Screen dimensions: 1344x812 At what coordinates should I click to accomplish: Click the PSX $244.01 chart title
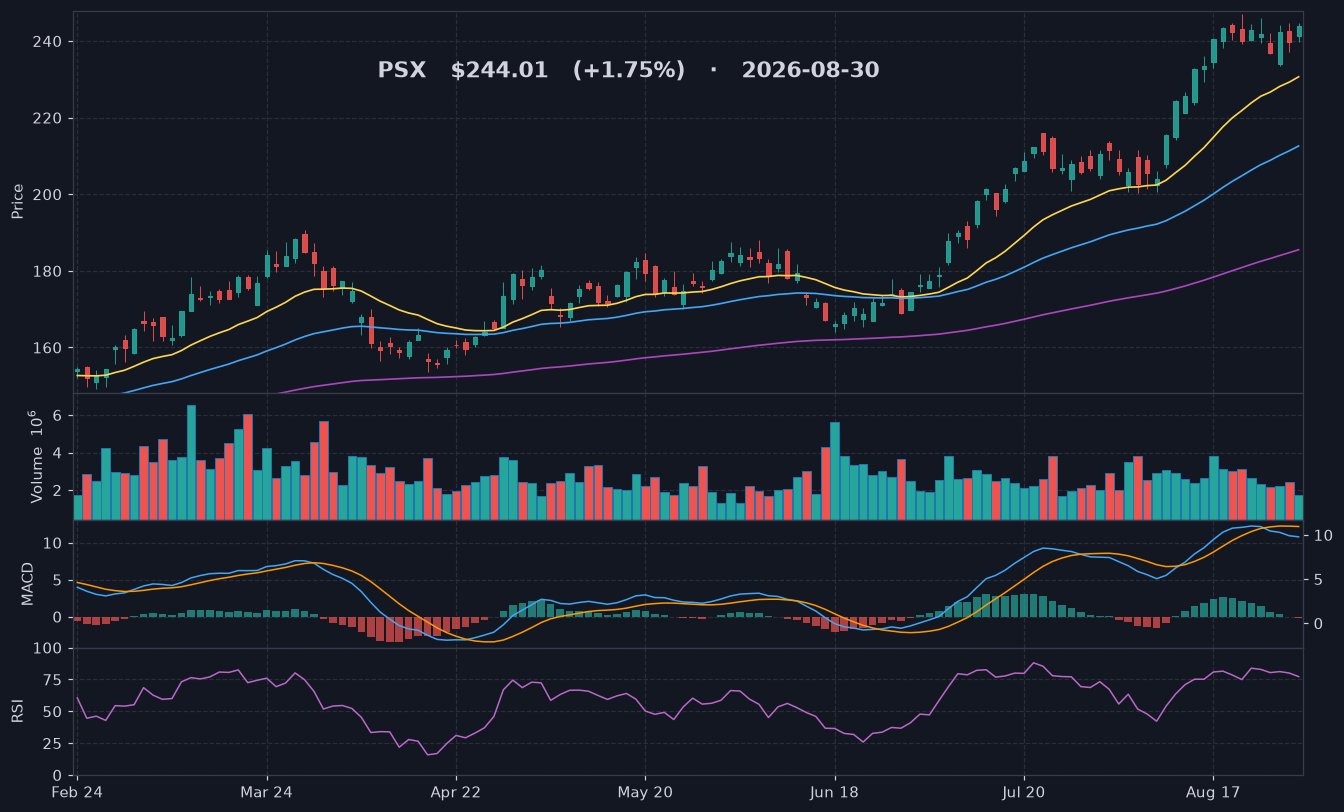(x=628, y=70)
